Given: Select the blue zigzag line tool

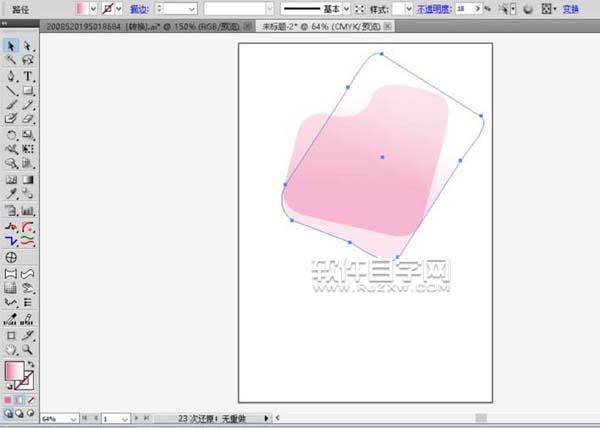Looking at the screenshot, I should pos(11,241).
